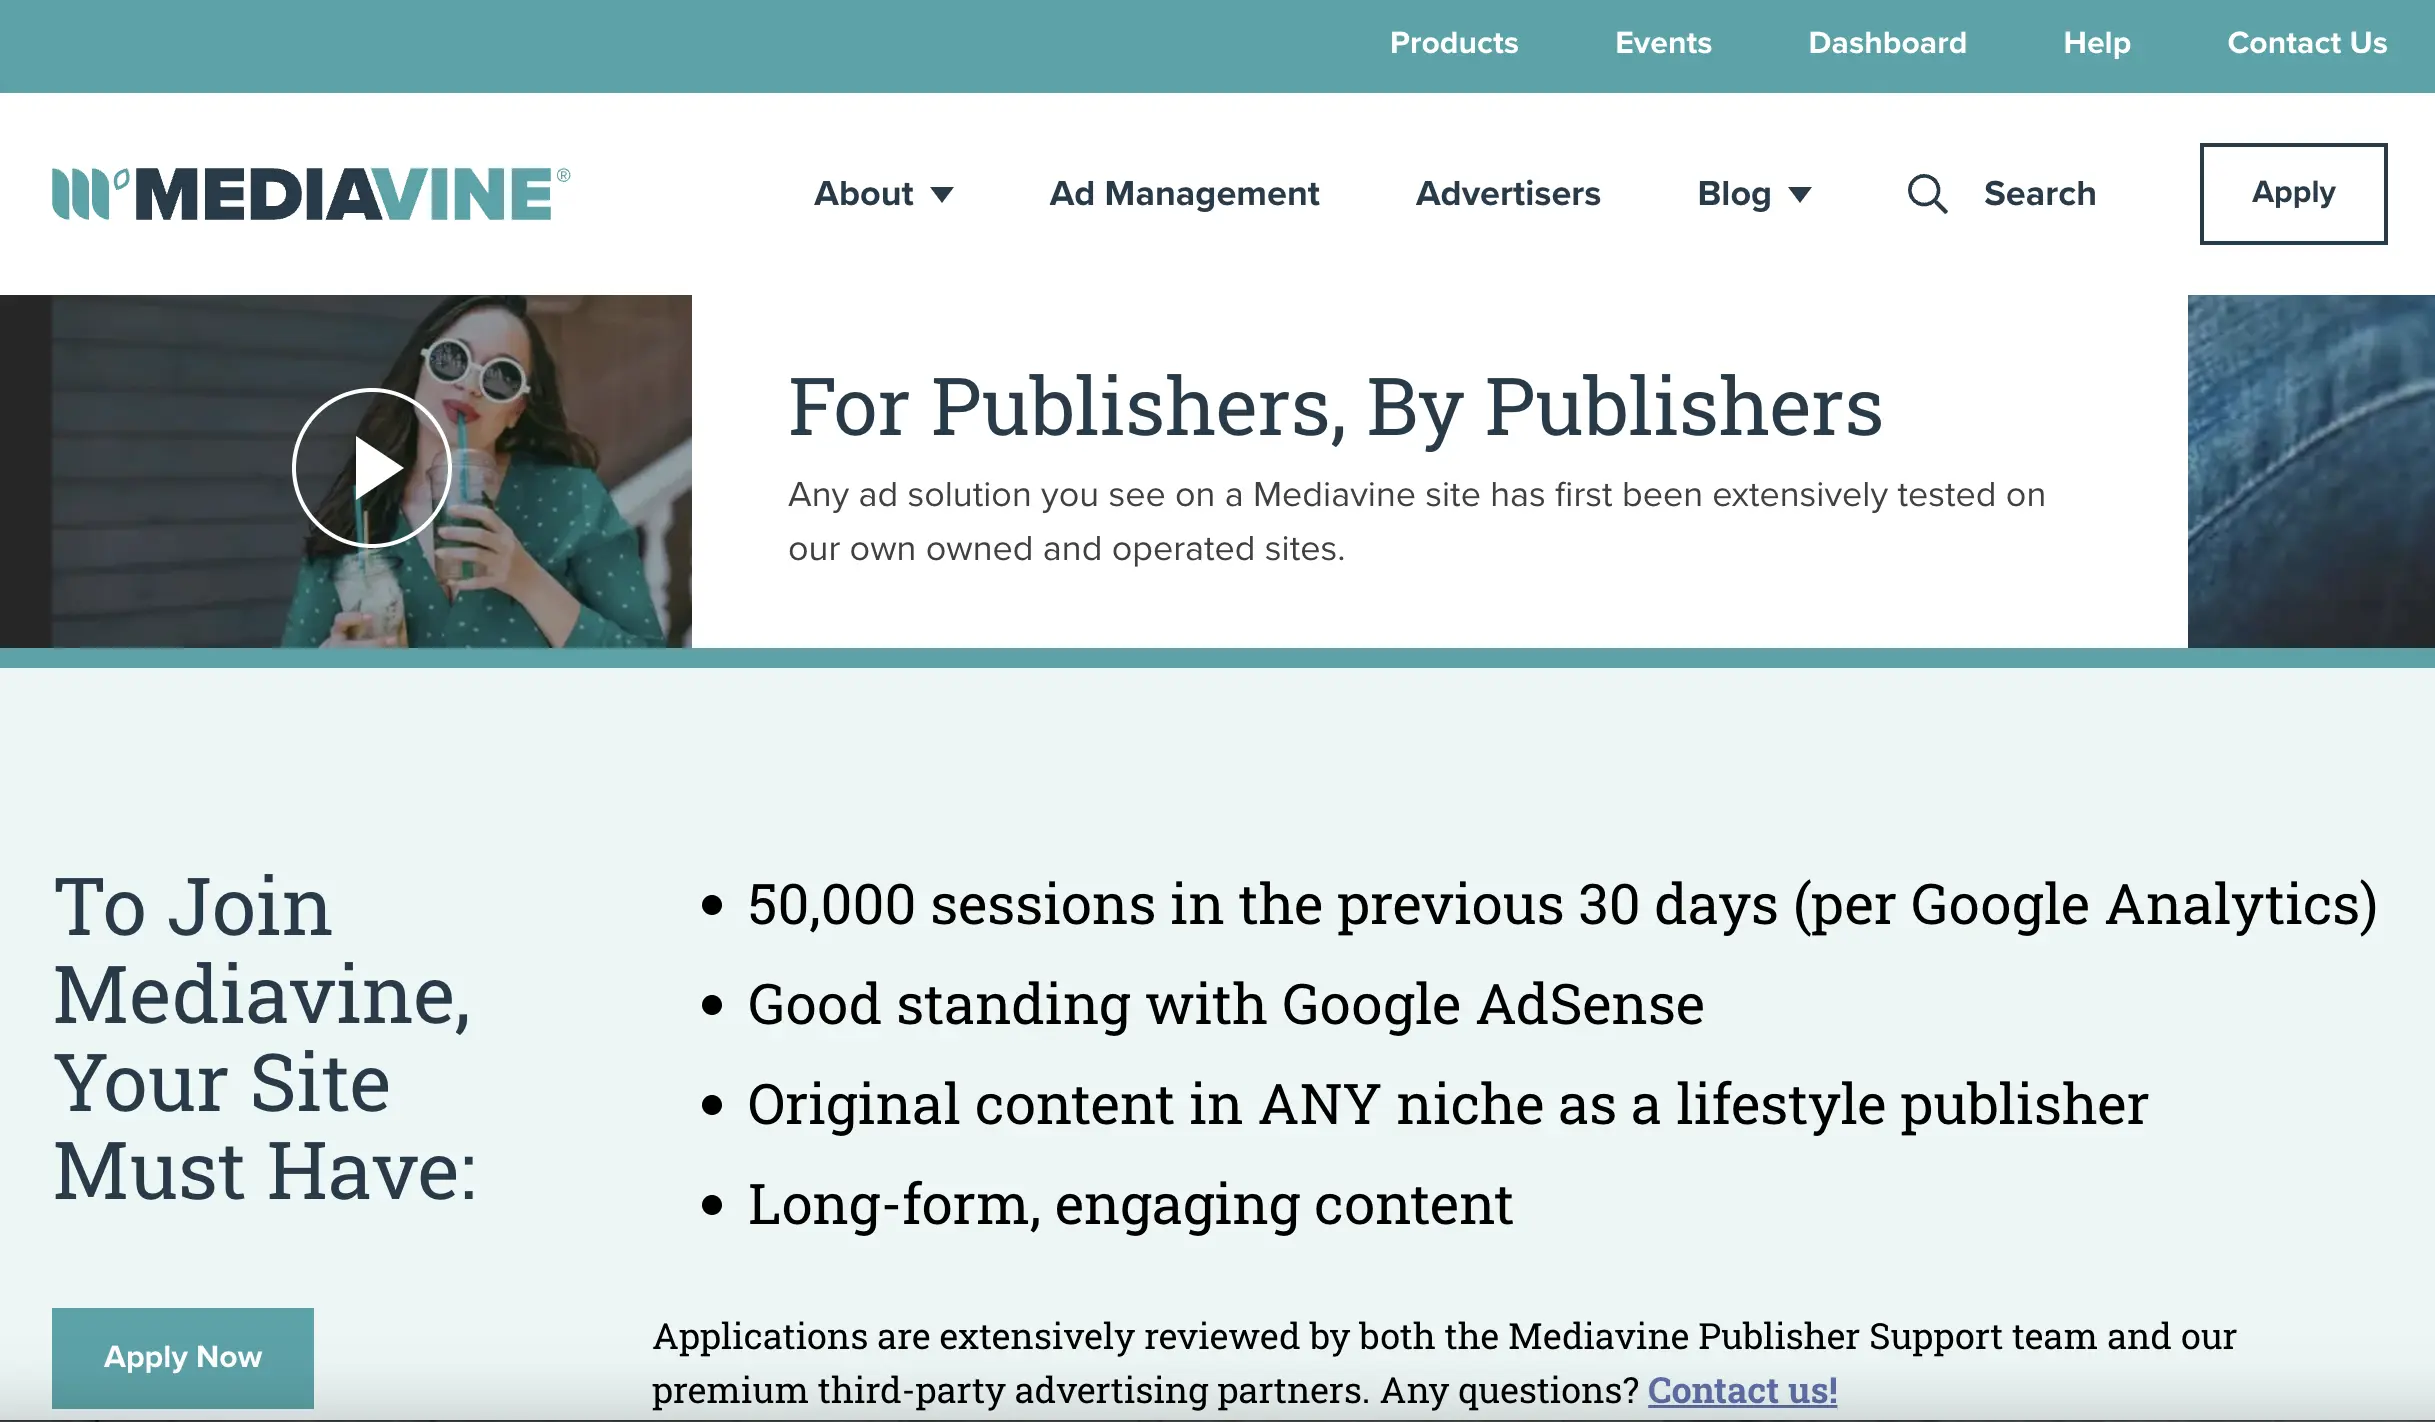Open Events in the top bar
Viewport: 2435px width, 1422px height.
tap(1663, 43)
